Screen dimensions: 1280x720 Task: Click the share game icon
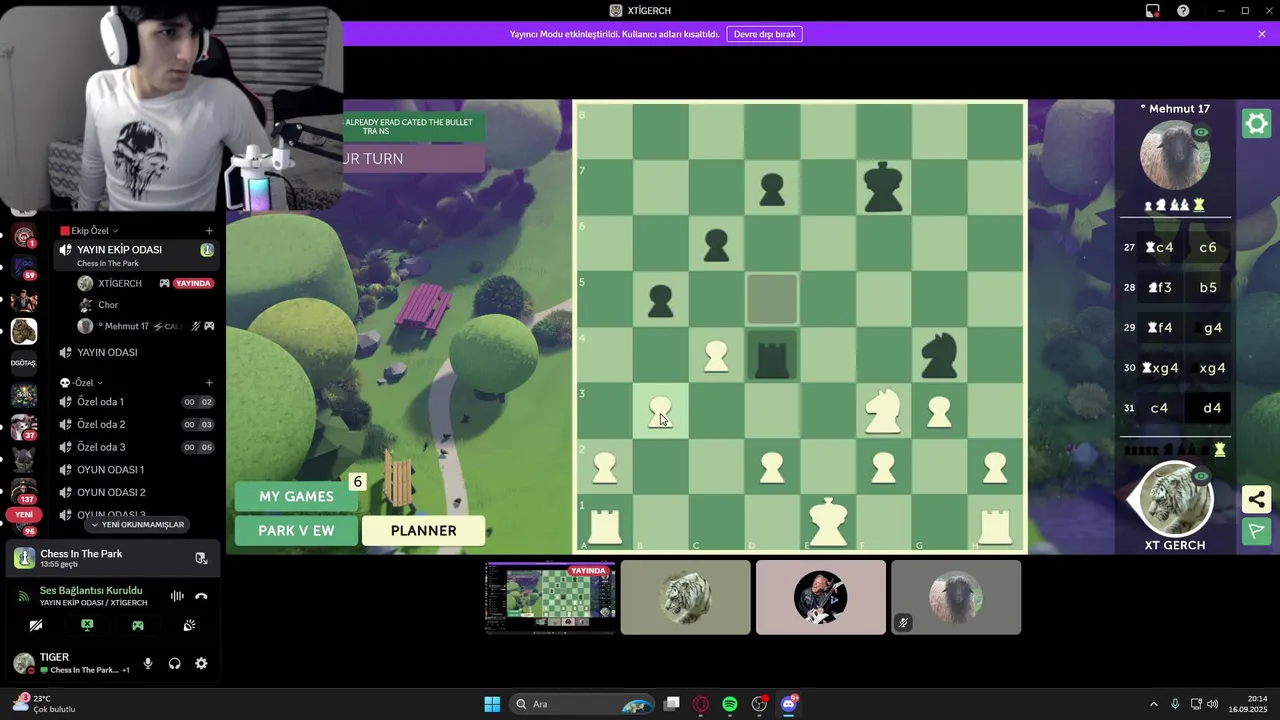point(1256,499)
